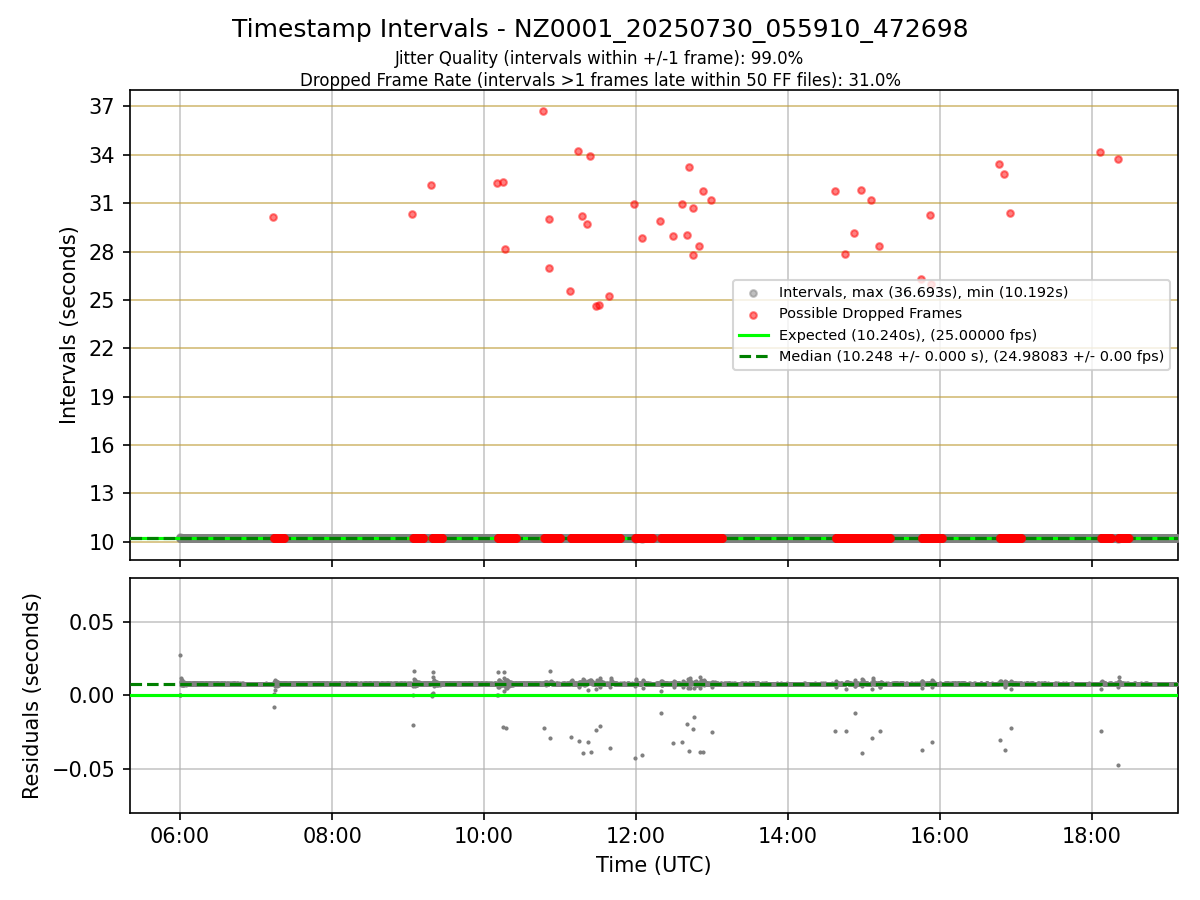Click the lowest residual point after 18:00
This screenshot has width=1200, height=900.
(x=1118, y=765)
